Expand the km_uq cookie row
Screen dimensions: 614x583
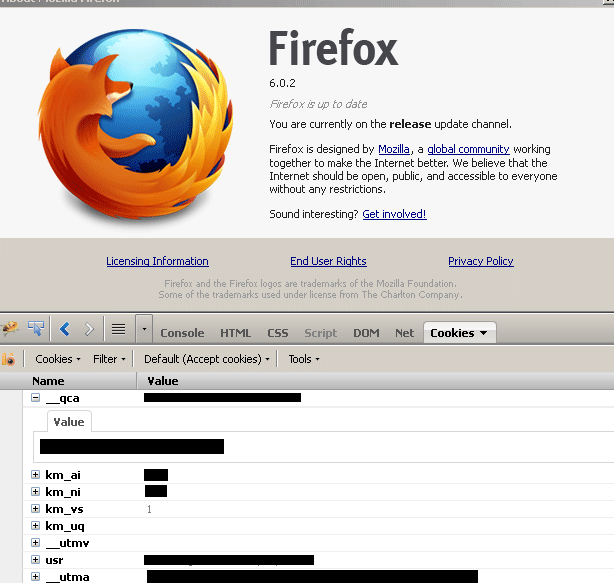(x=35, y=525)
